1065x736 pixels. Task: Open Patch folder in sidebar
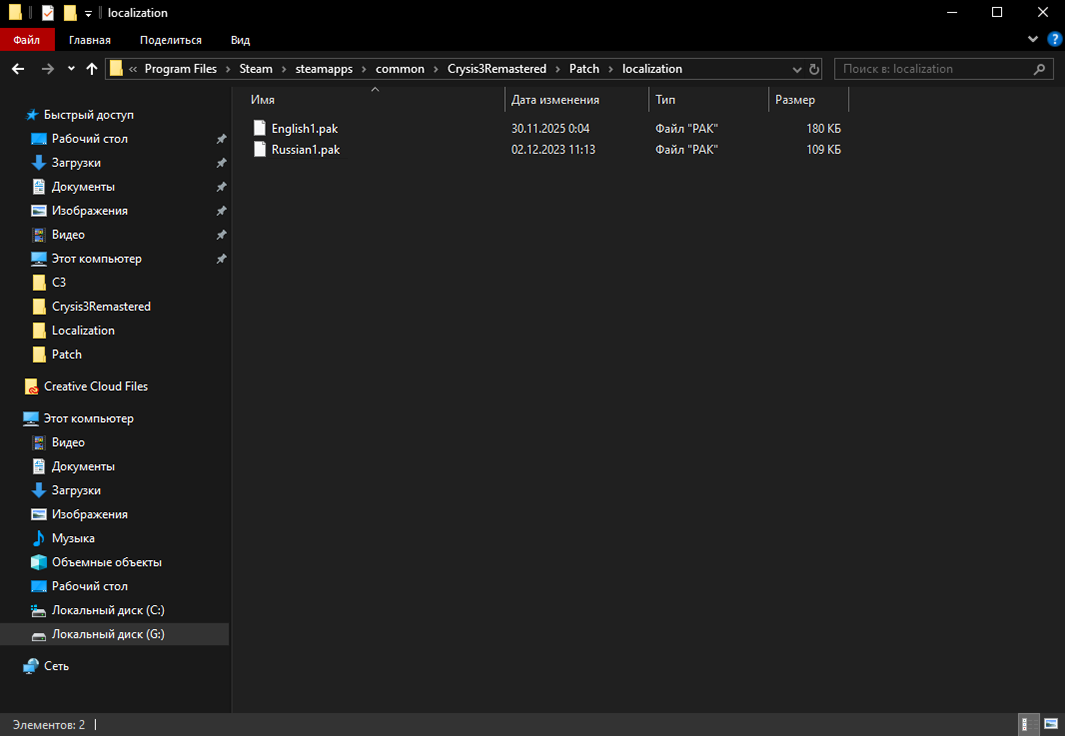click(67, 354)
